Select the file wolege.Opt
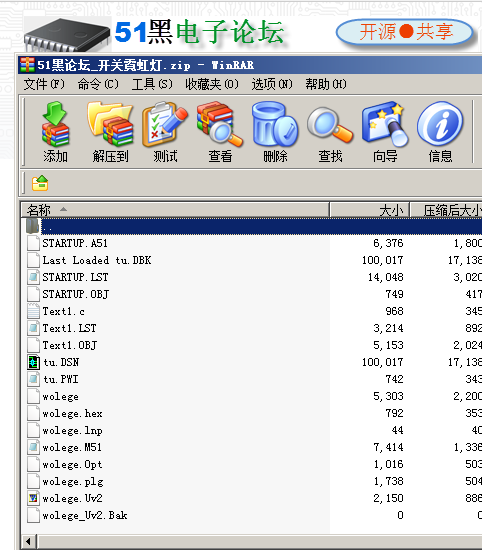This screenshot has height=550, width=482. pyautogui.click(x=72, y=464)
